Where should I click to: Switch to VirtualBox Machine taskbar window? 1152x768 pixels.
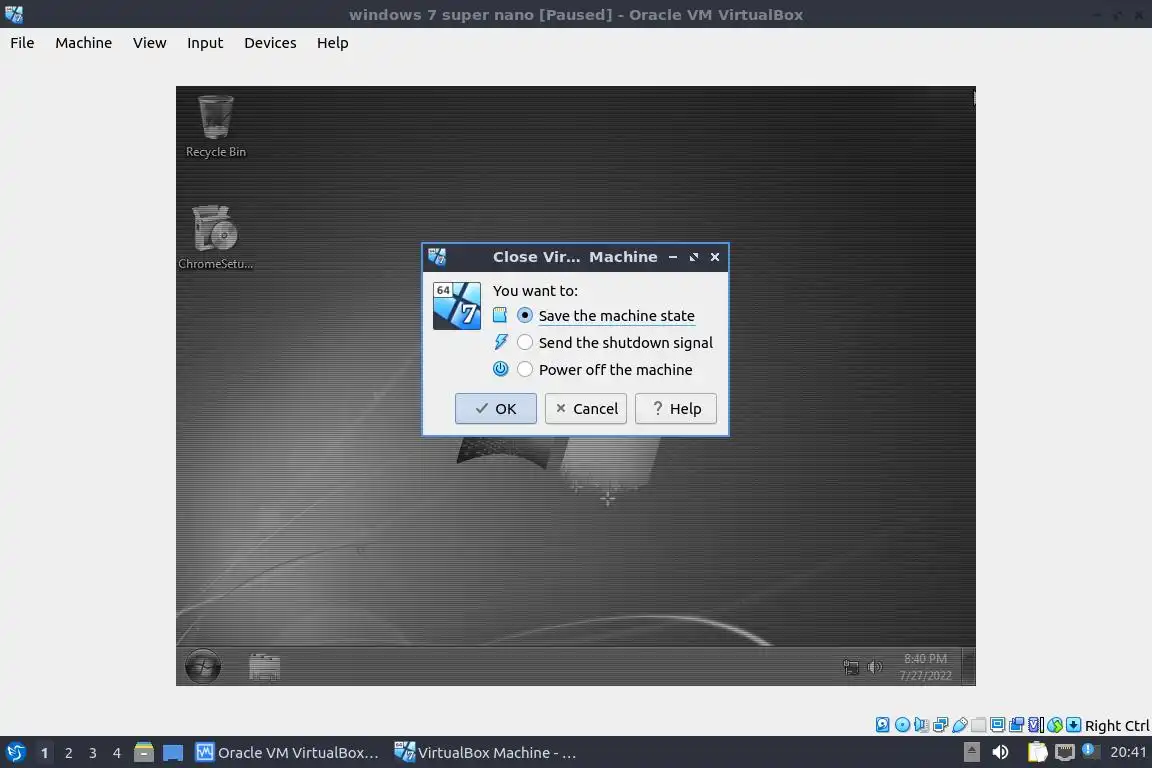pos(486,753)
